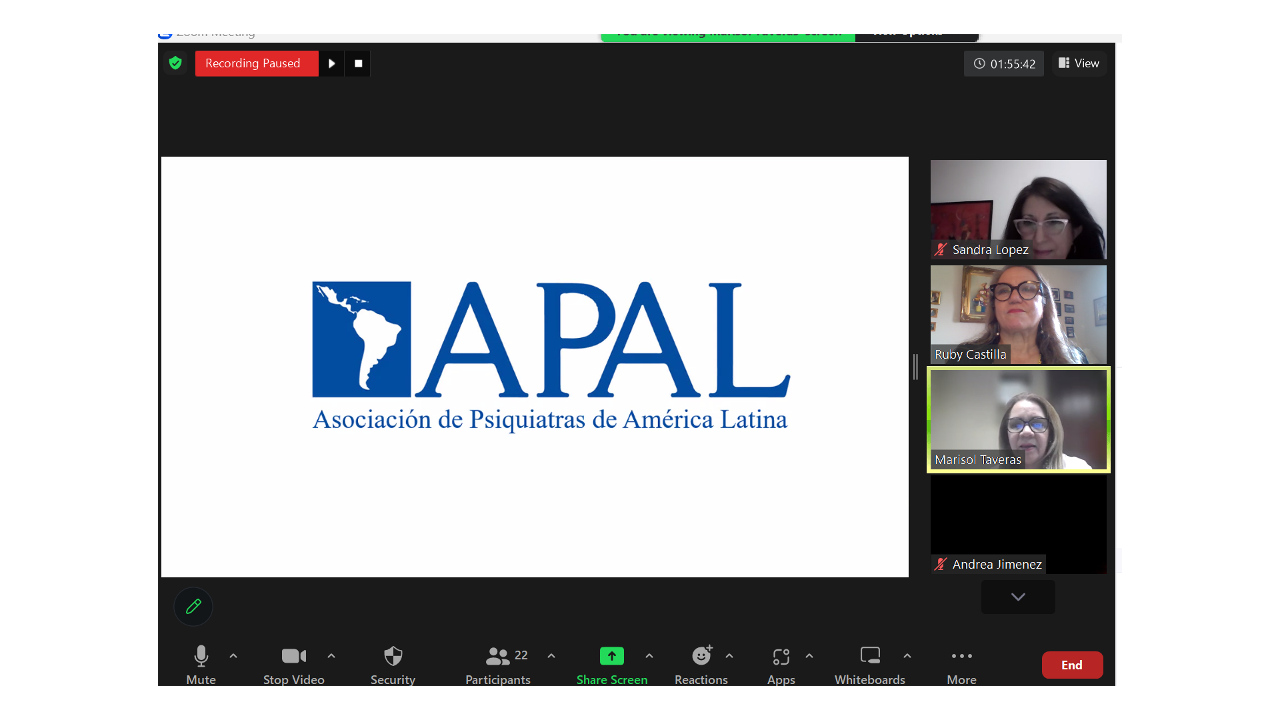Expand options arrow next to Participants
The image size is (1280, 720).
551,656
